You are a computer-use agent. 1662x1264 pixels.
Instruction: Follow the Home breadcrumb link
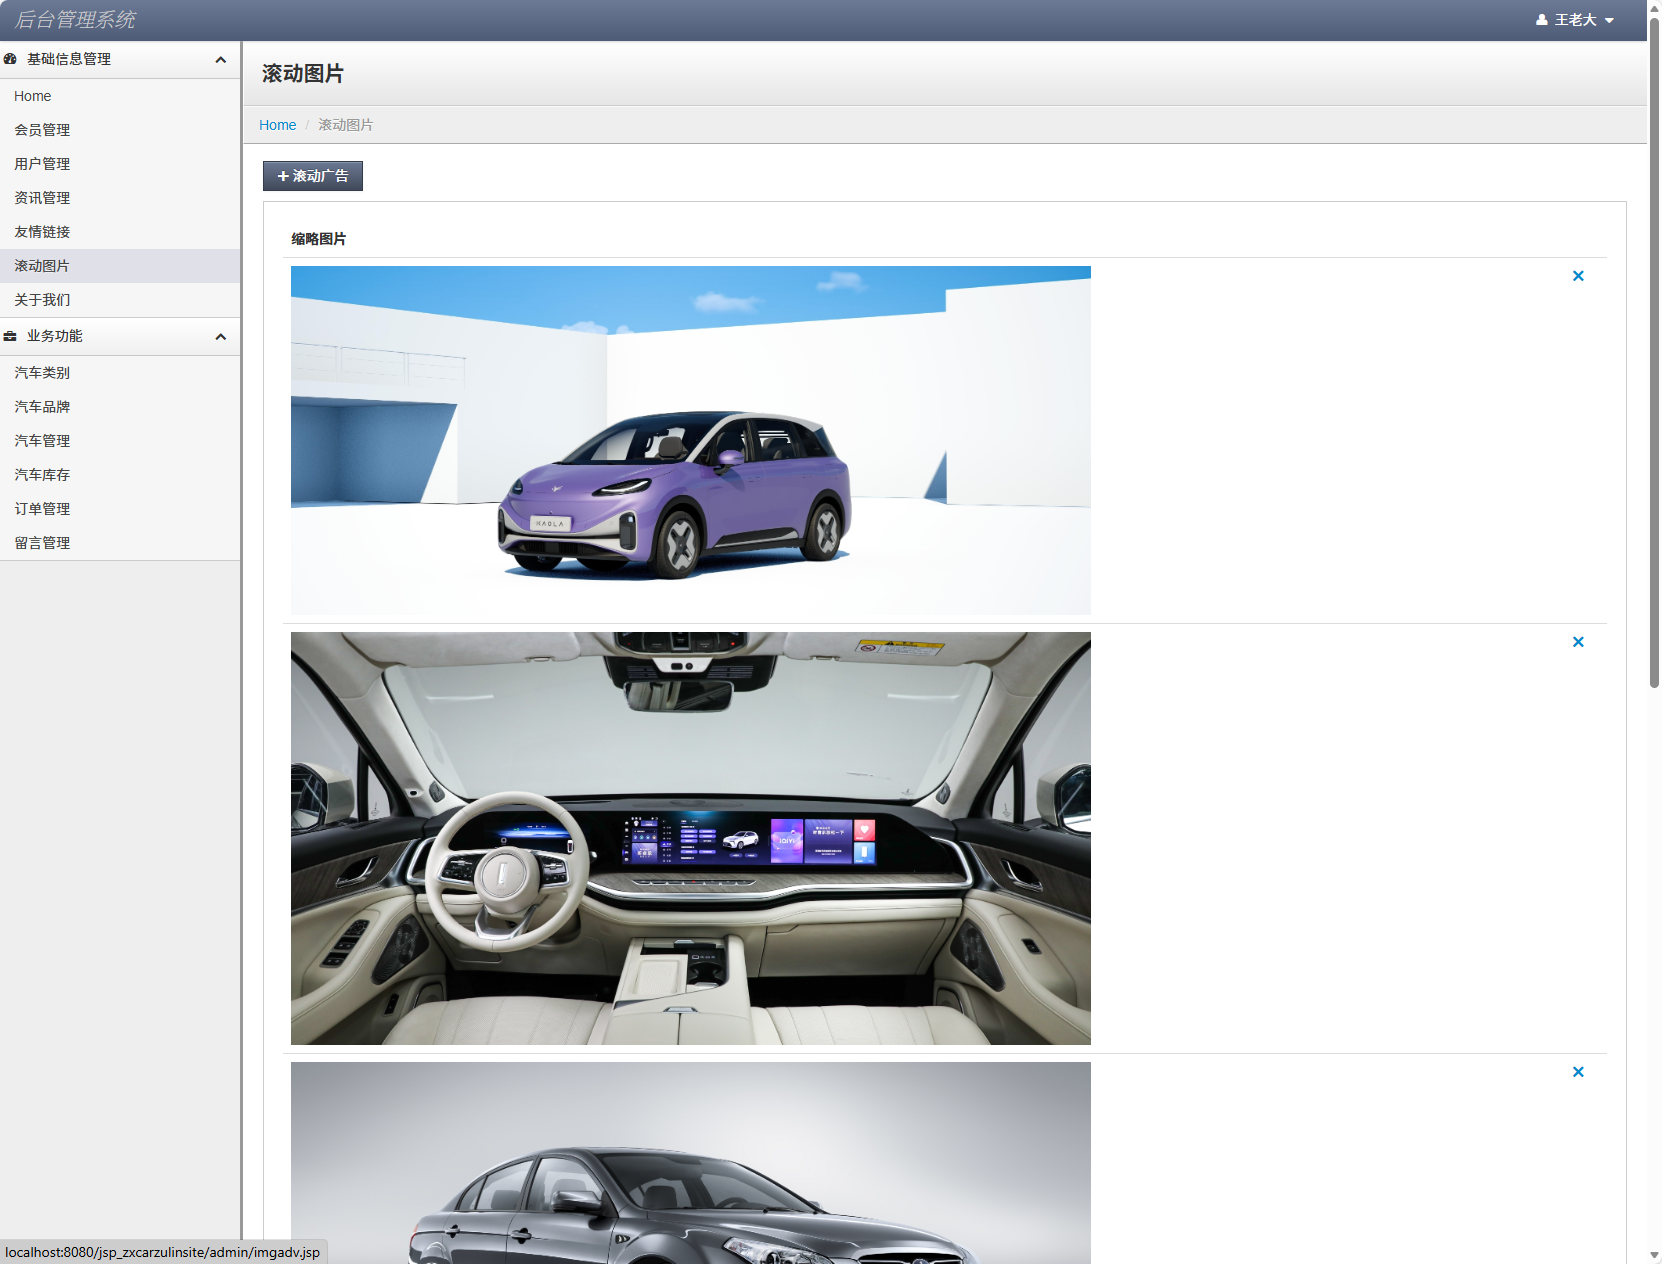277,125
